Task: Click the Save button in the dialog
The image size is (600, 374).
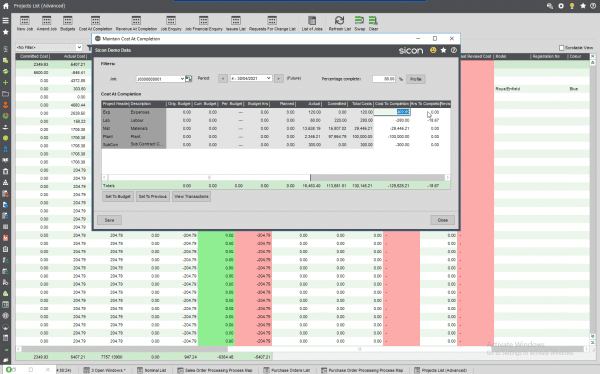Action: click(x=109, y=220)
